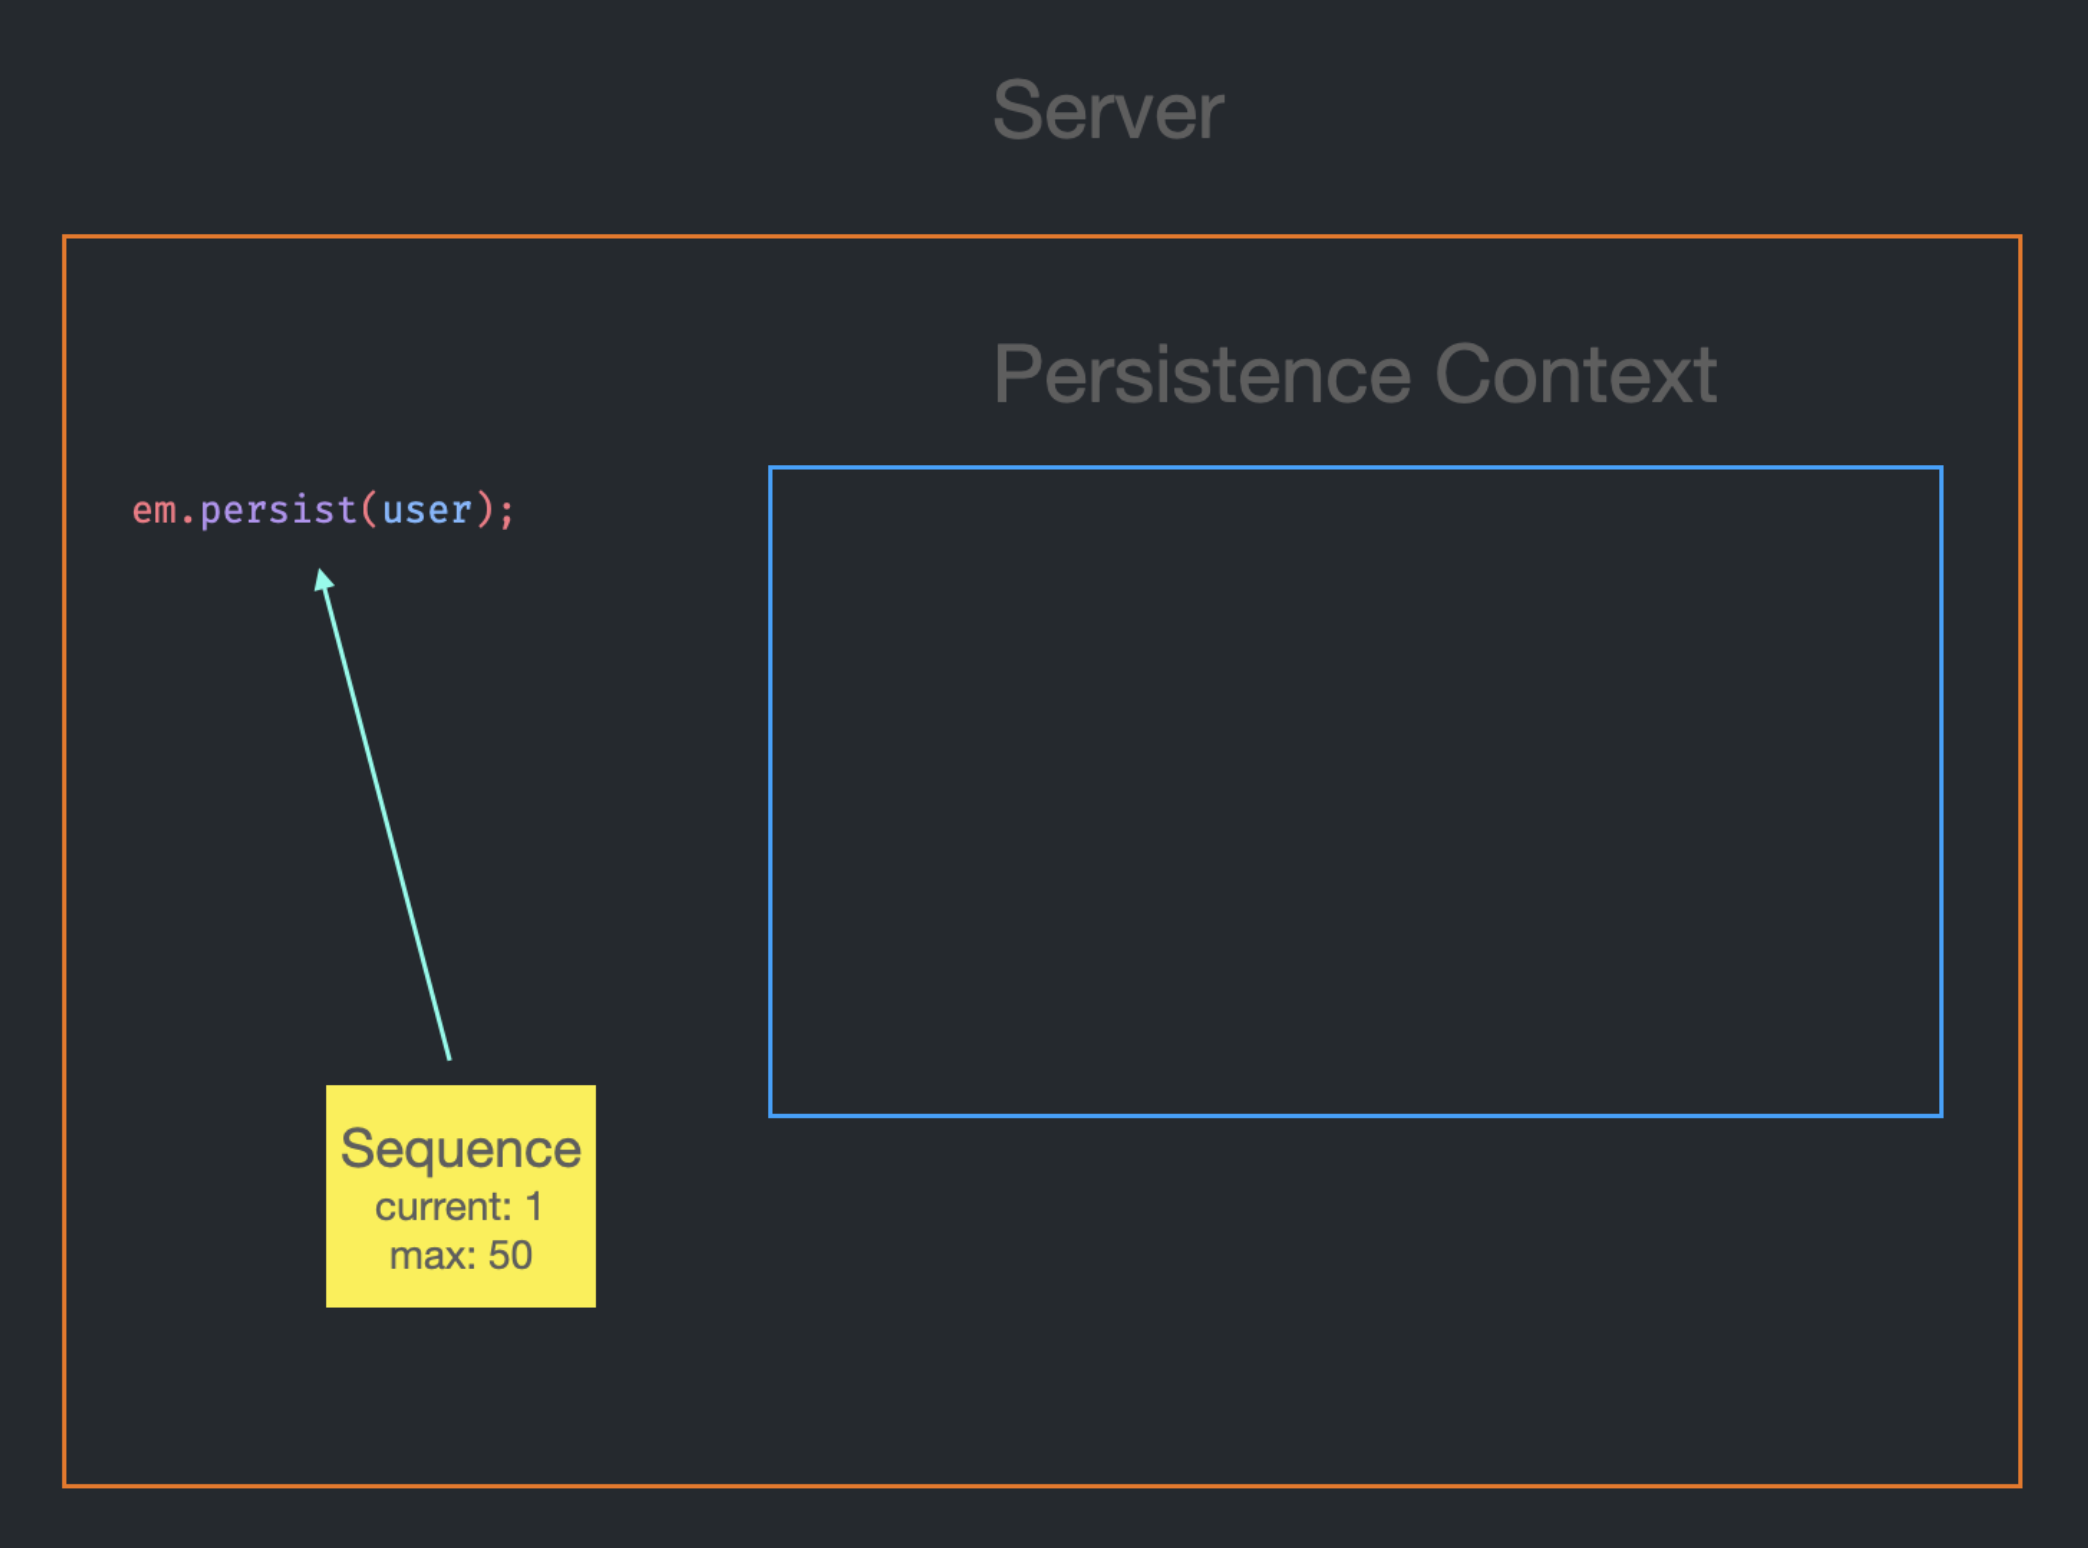
Task: Click the right border of the blue rectangle
Action: point(1941,790)
